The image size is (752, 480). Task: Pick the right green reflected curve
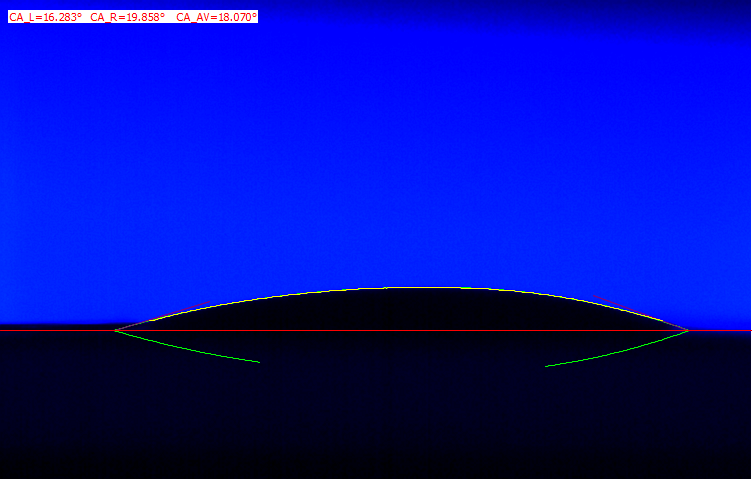click(x=620, y=352)
